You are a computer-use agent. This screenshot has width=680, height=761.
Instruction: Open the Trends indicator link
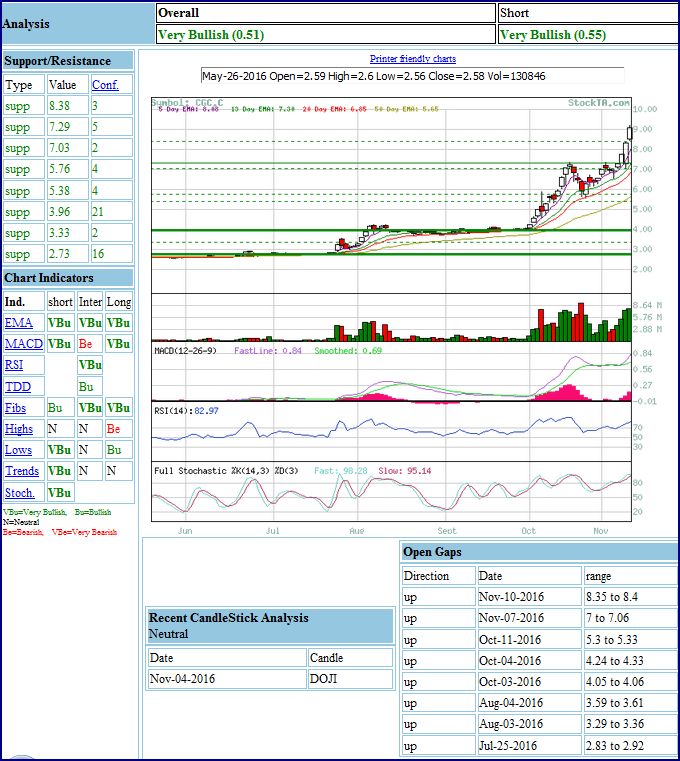click(22, 471)
